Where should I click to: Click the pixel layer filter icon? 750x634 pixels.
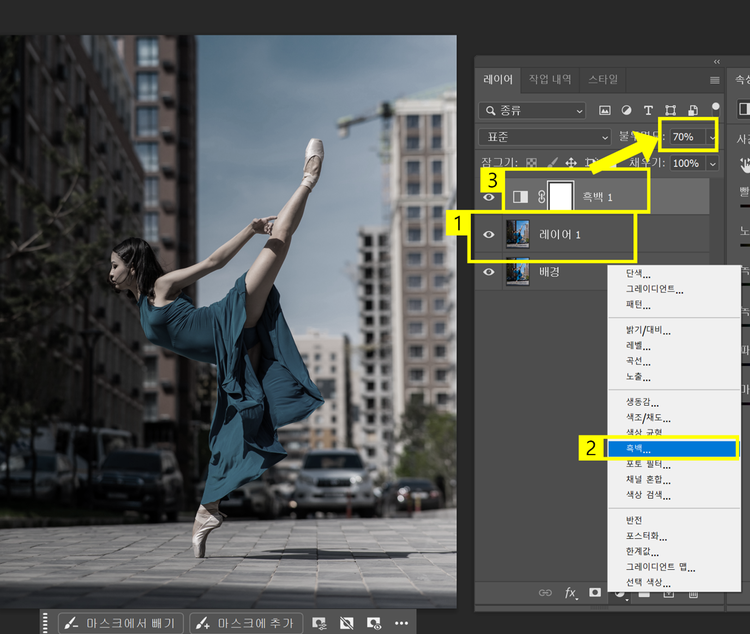click(x=604, y=110)
